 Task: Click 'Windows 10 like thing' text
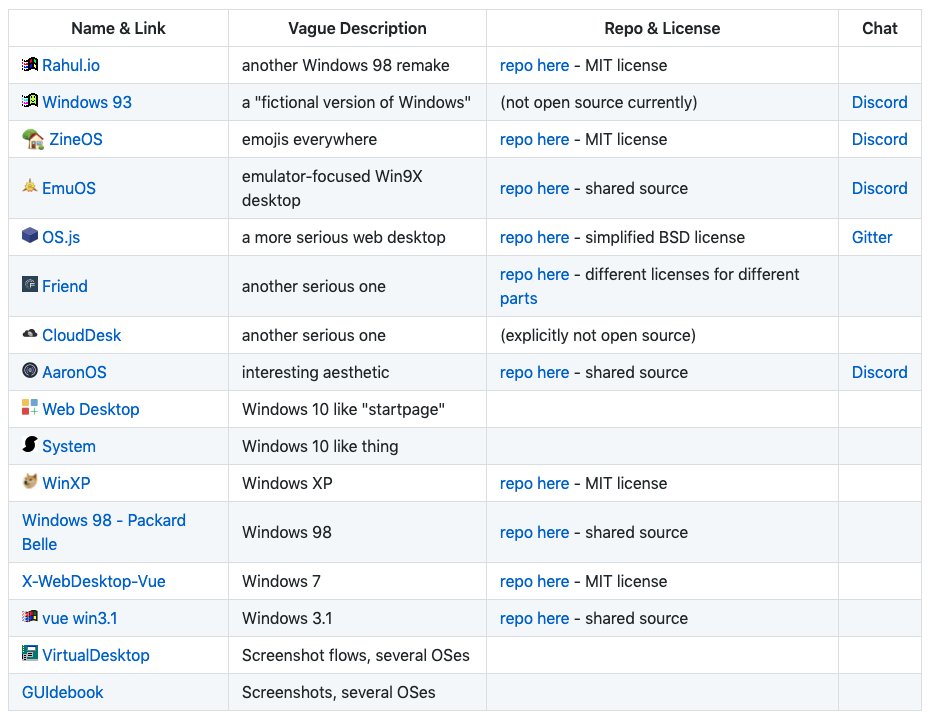pos(320,447)
